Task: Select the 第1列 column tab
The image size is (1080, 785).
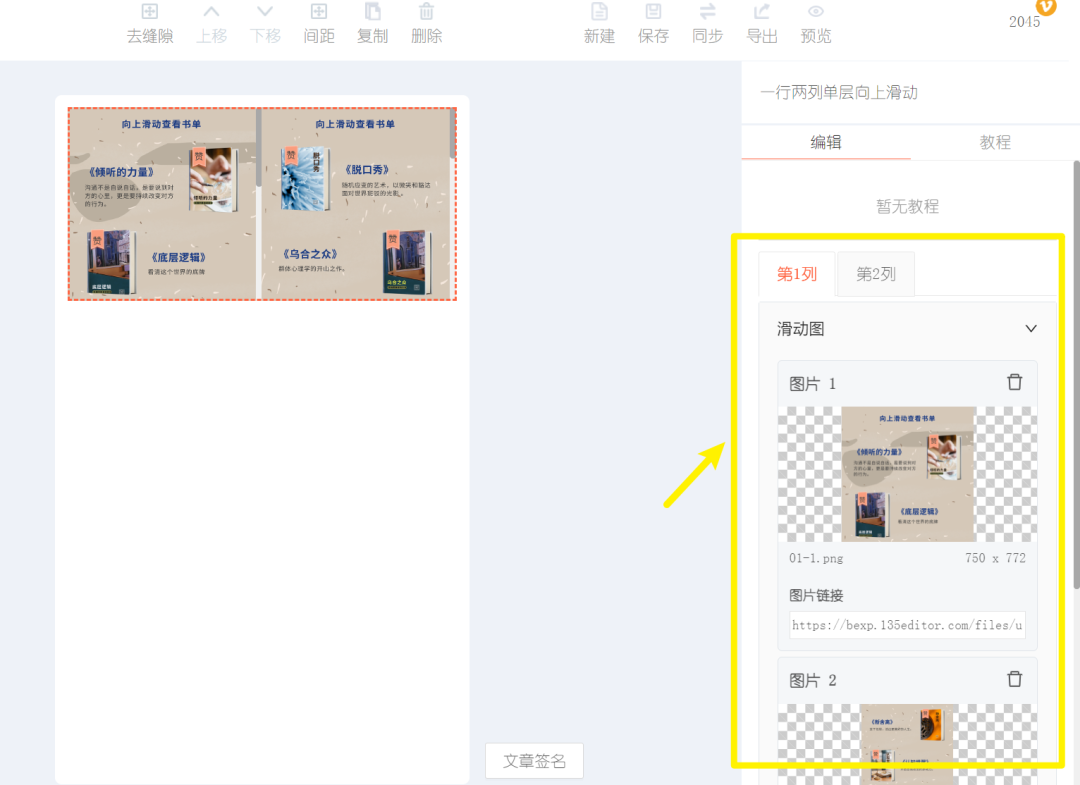Action: pos(797,274)
